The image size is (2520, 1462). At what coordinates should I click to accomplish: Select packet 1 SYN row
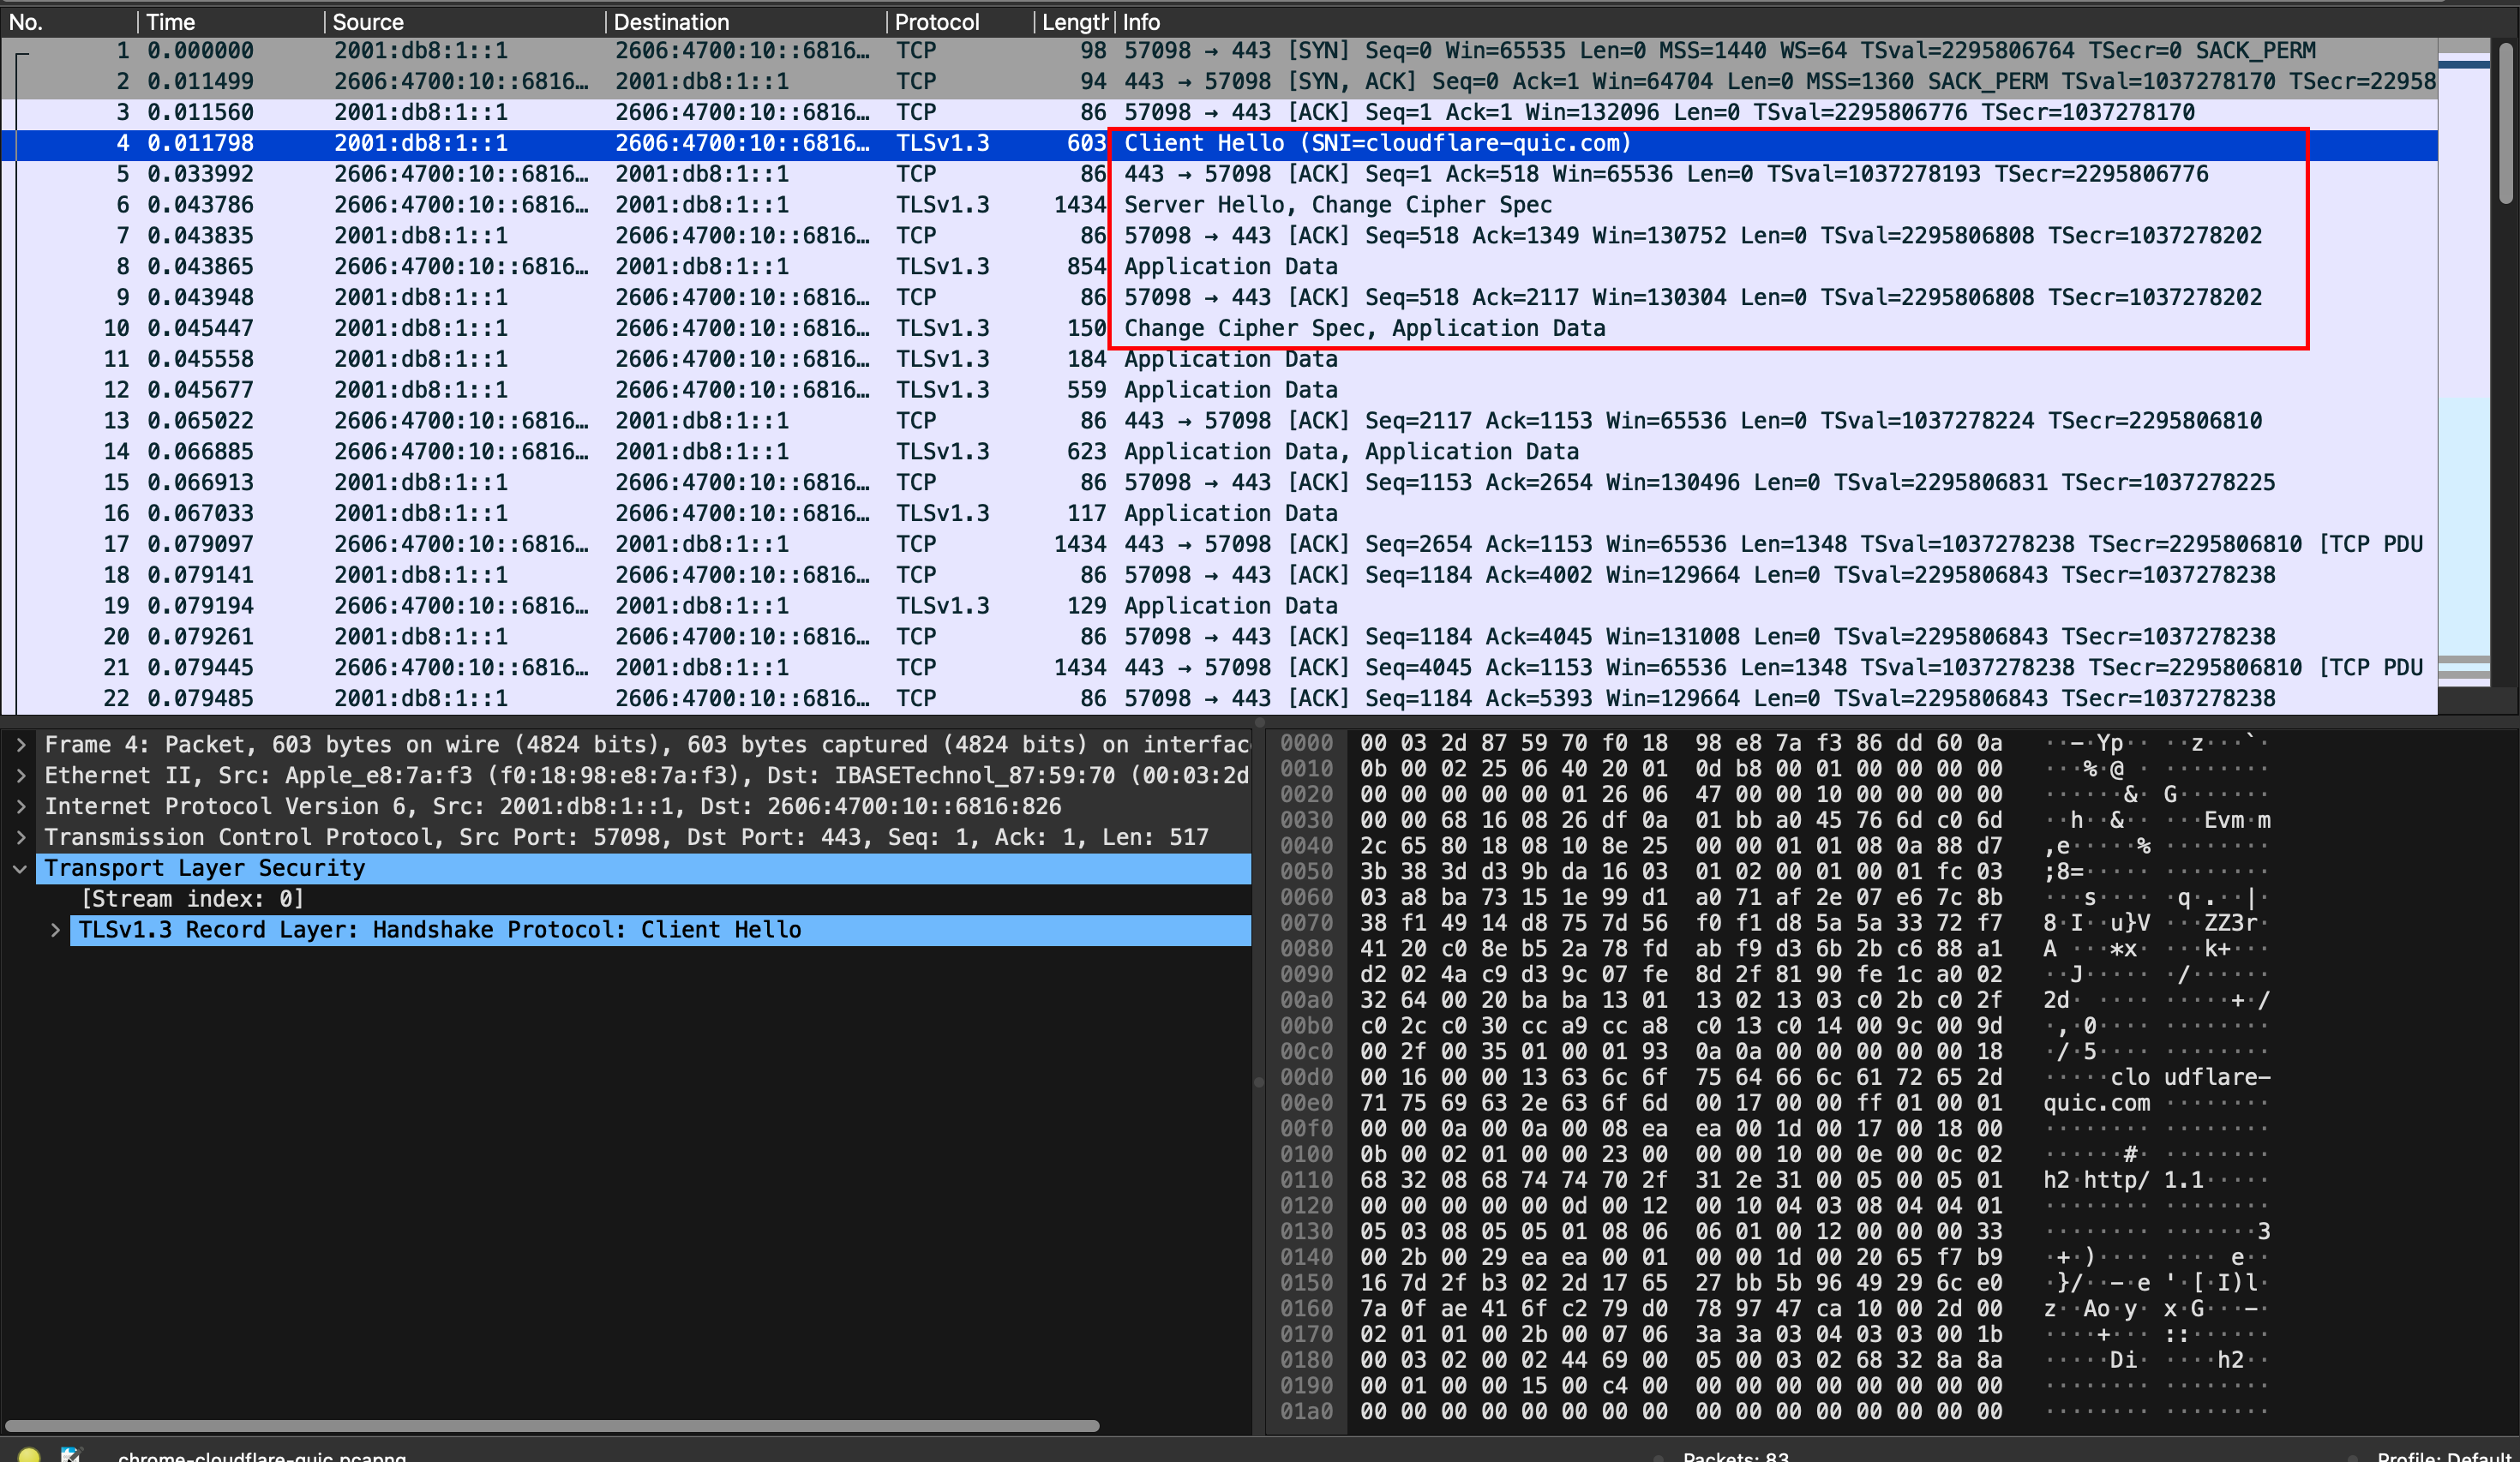click(1219, 51)
